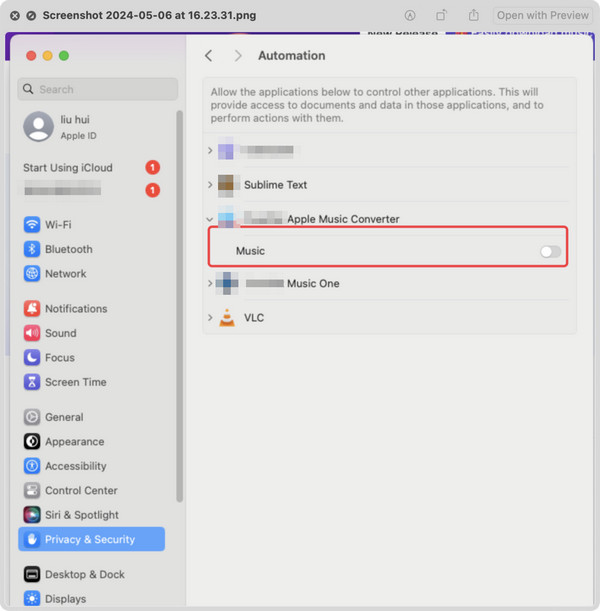The image size is (600, 611).
Task: Click in the Search field
Action: click(x=98, y=89)
